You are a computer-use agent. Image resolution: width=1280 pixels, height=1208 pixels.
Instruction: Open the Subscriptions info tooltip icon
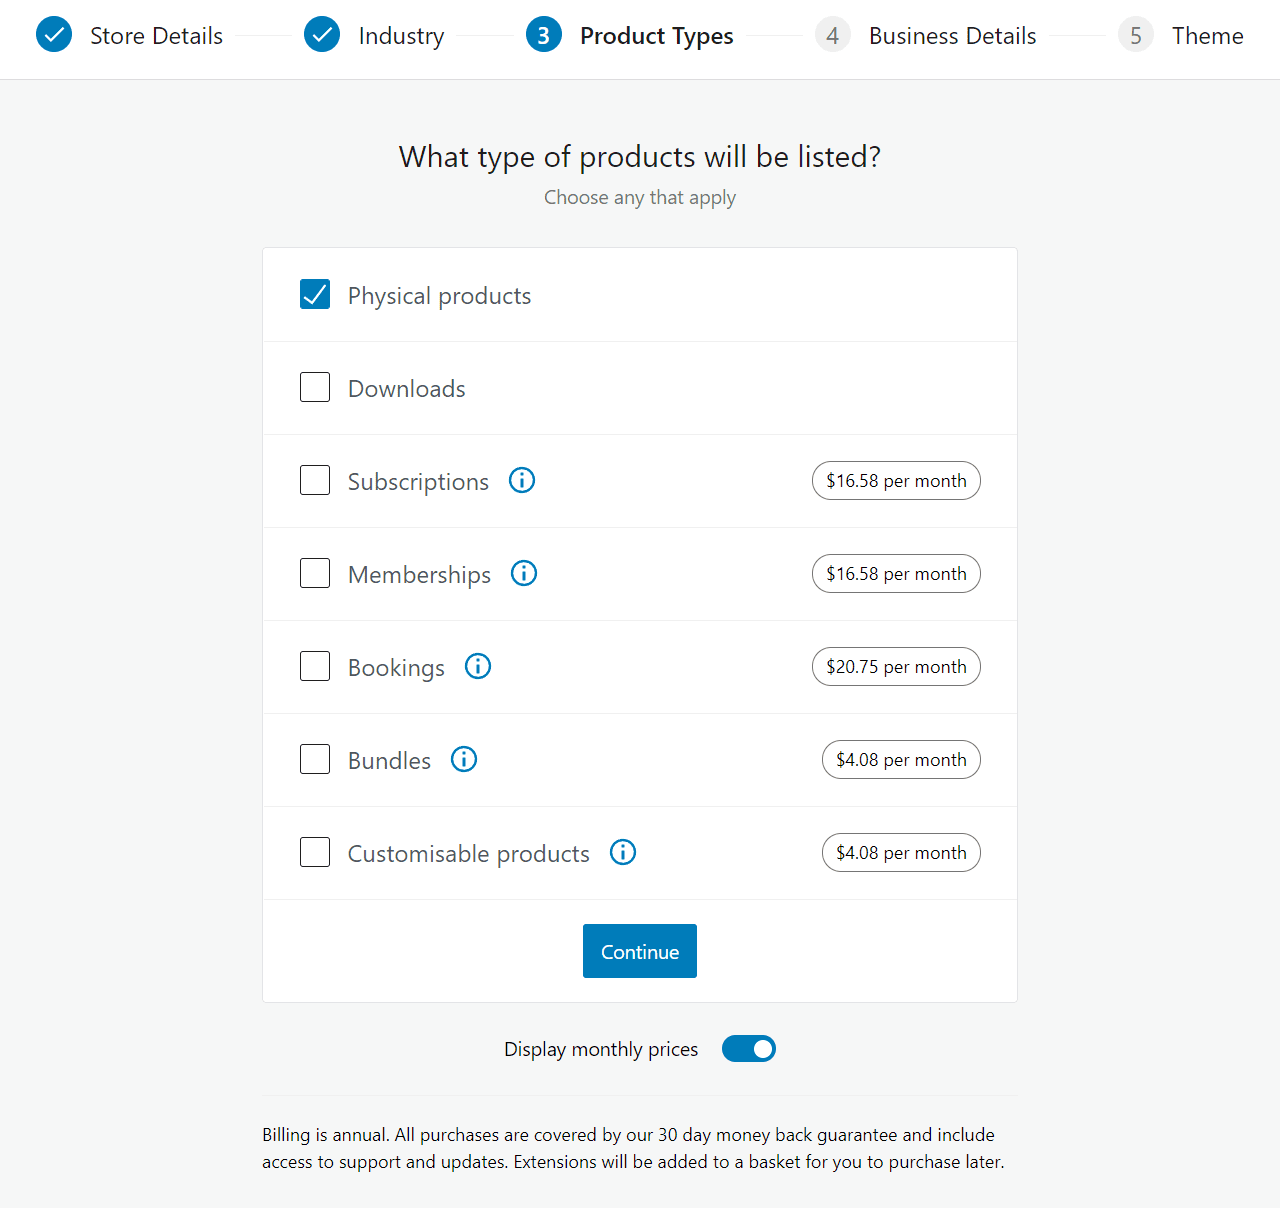coord(521,480)
